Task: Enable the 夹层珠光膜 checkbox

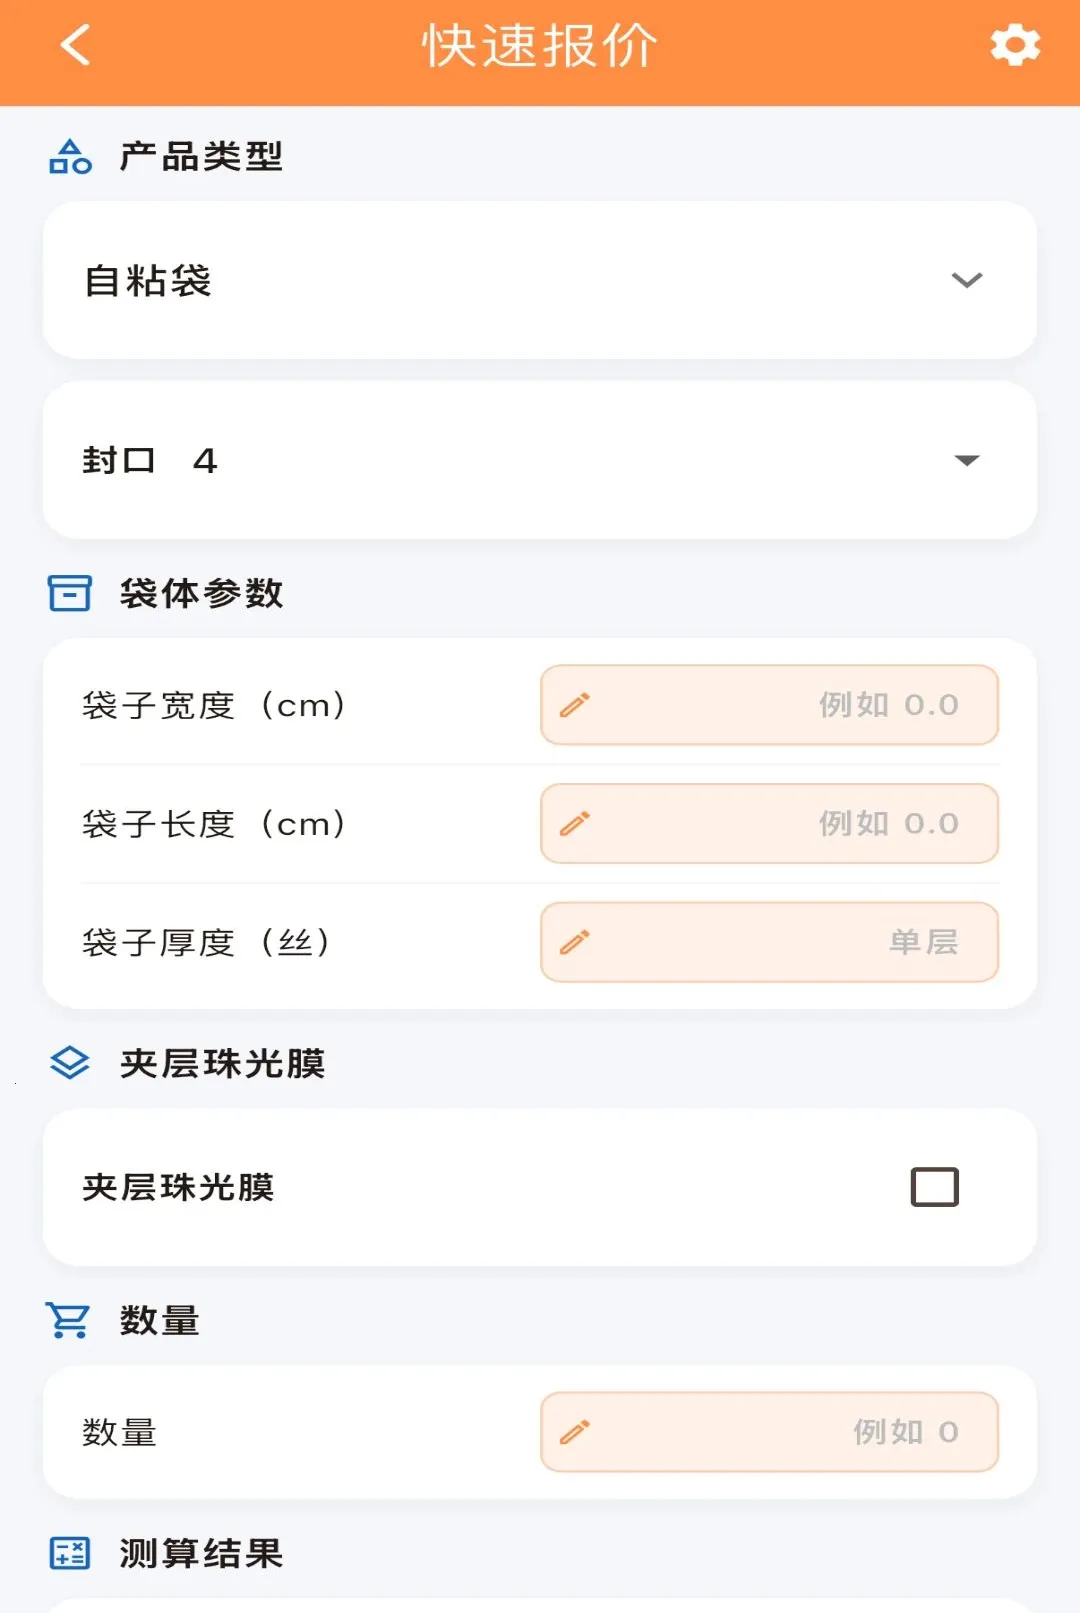Action: click(935, 1187)
